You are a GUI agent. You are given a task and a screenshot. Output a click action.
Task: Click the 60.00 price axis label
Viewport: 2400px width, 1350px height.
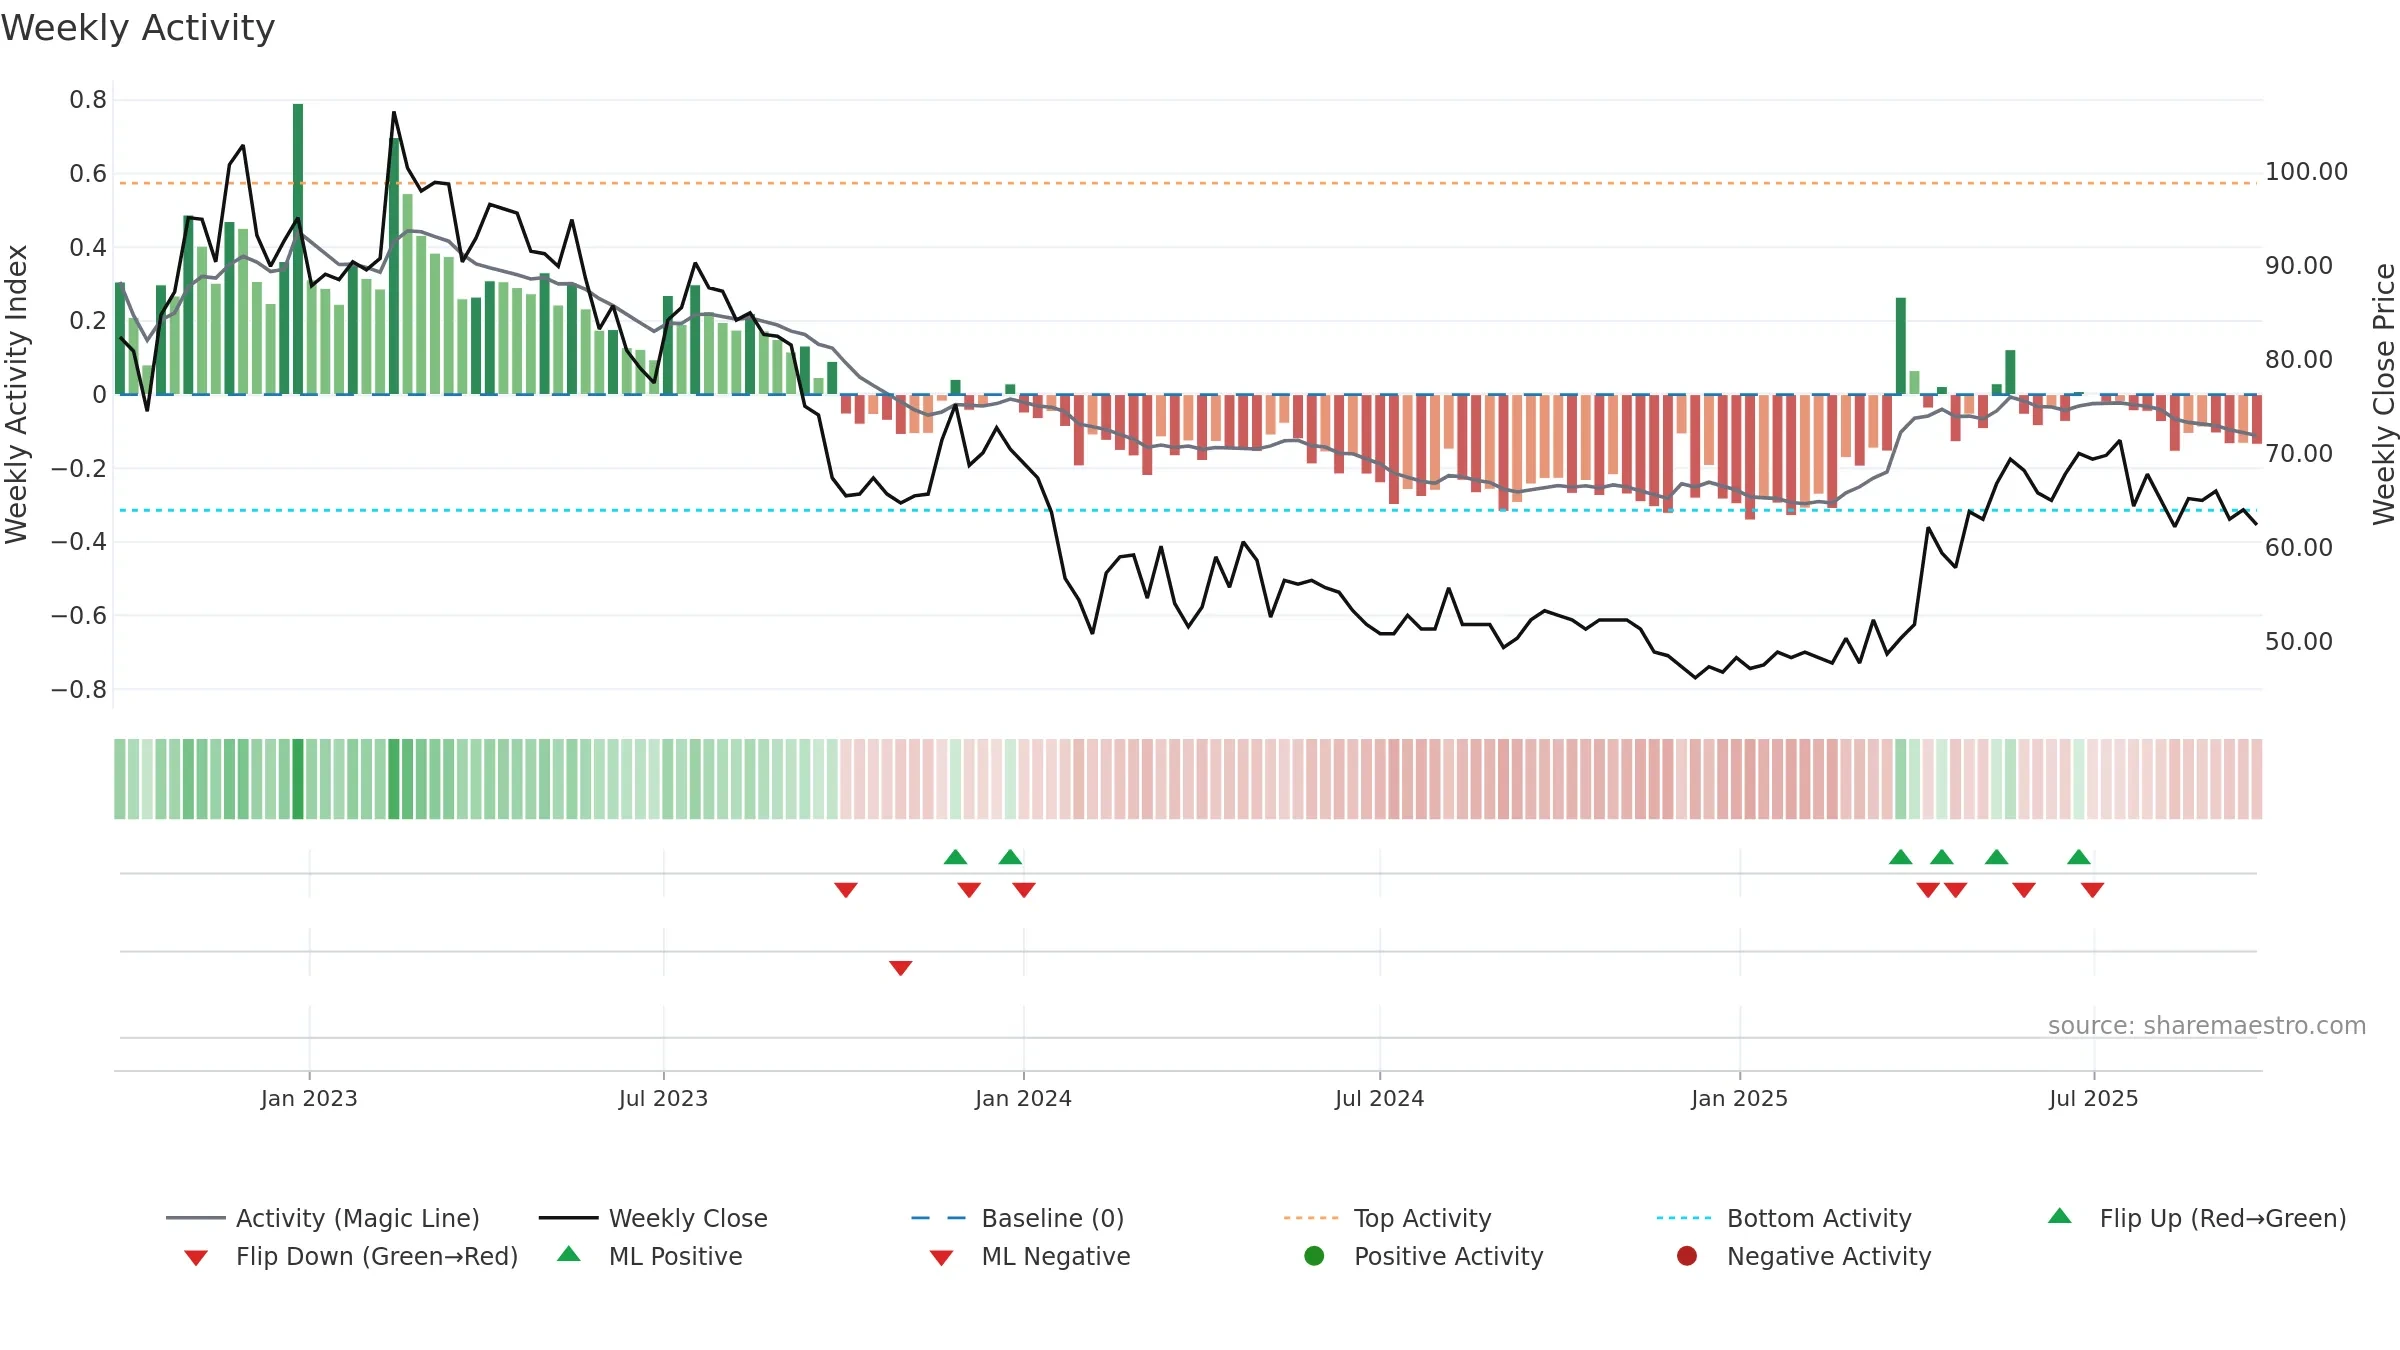pos(2298,547)
